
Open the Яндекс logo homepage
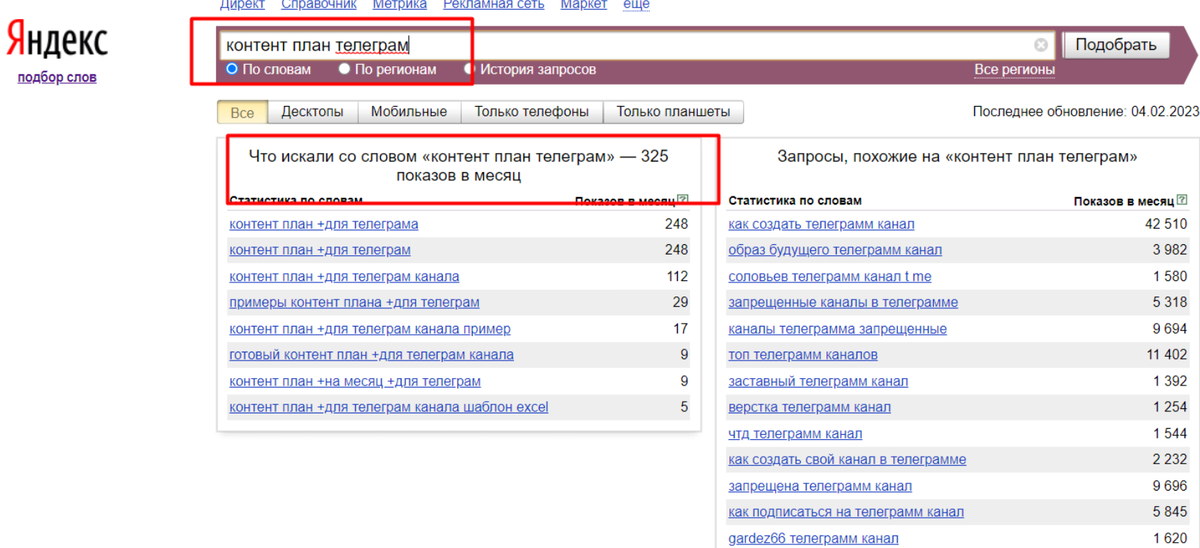click(57, 41)
